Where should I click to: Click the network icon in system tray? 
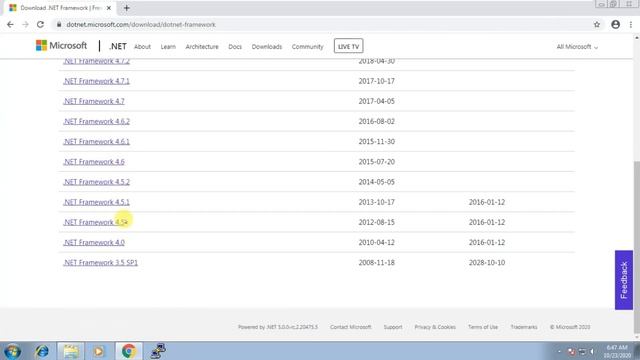pyautogui.click(x=582, y=351)
